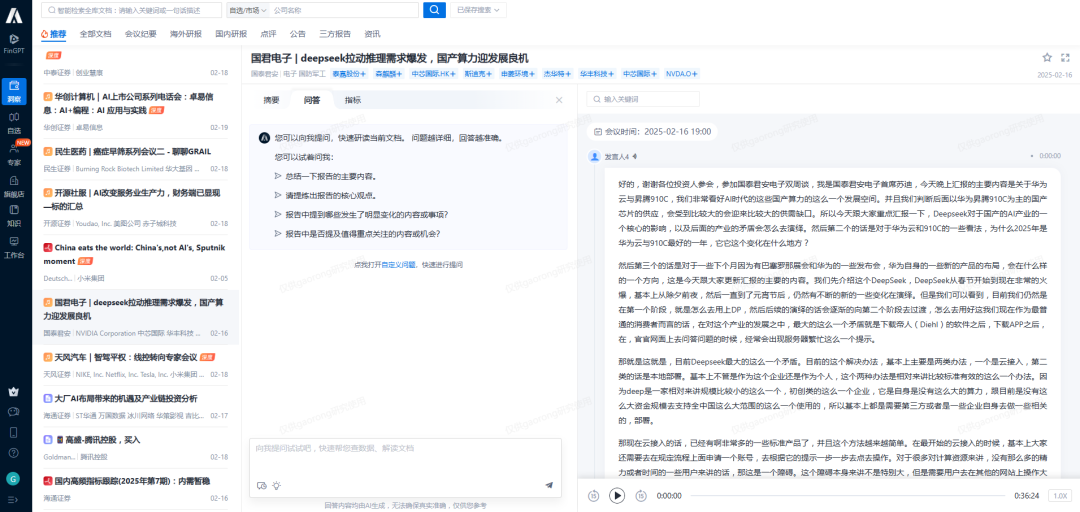Play the meeting audio recording
The width and height of the screenshot is (1080, 512).
(x=617, y=495)
